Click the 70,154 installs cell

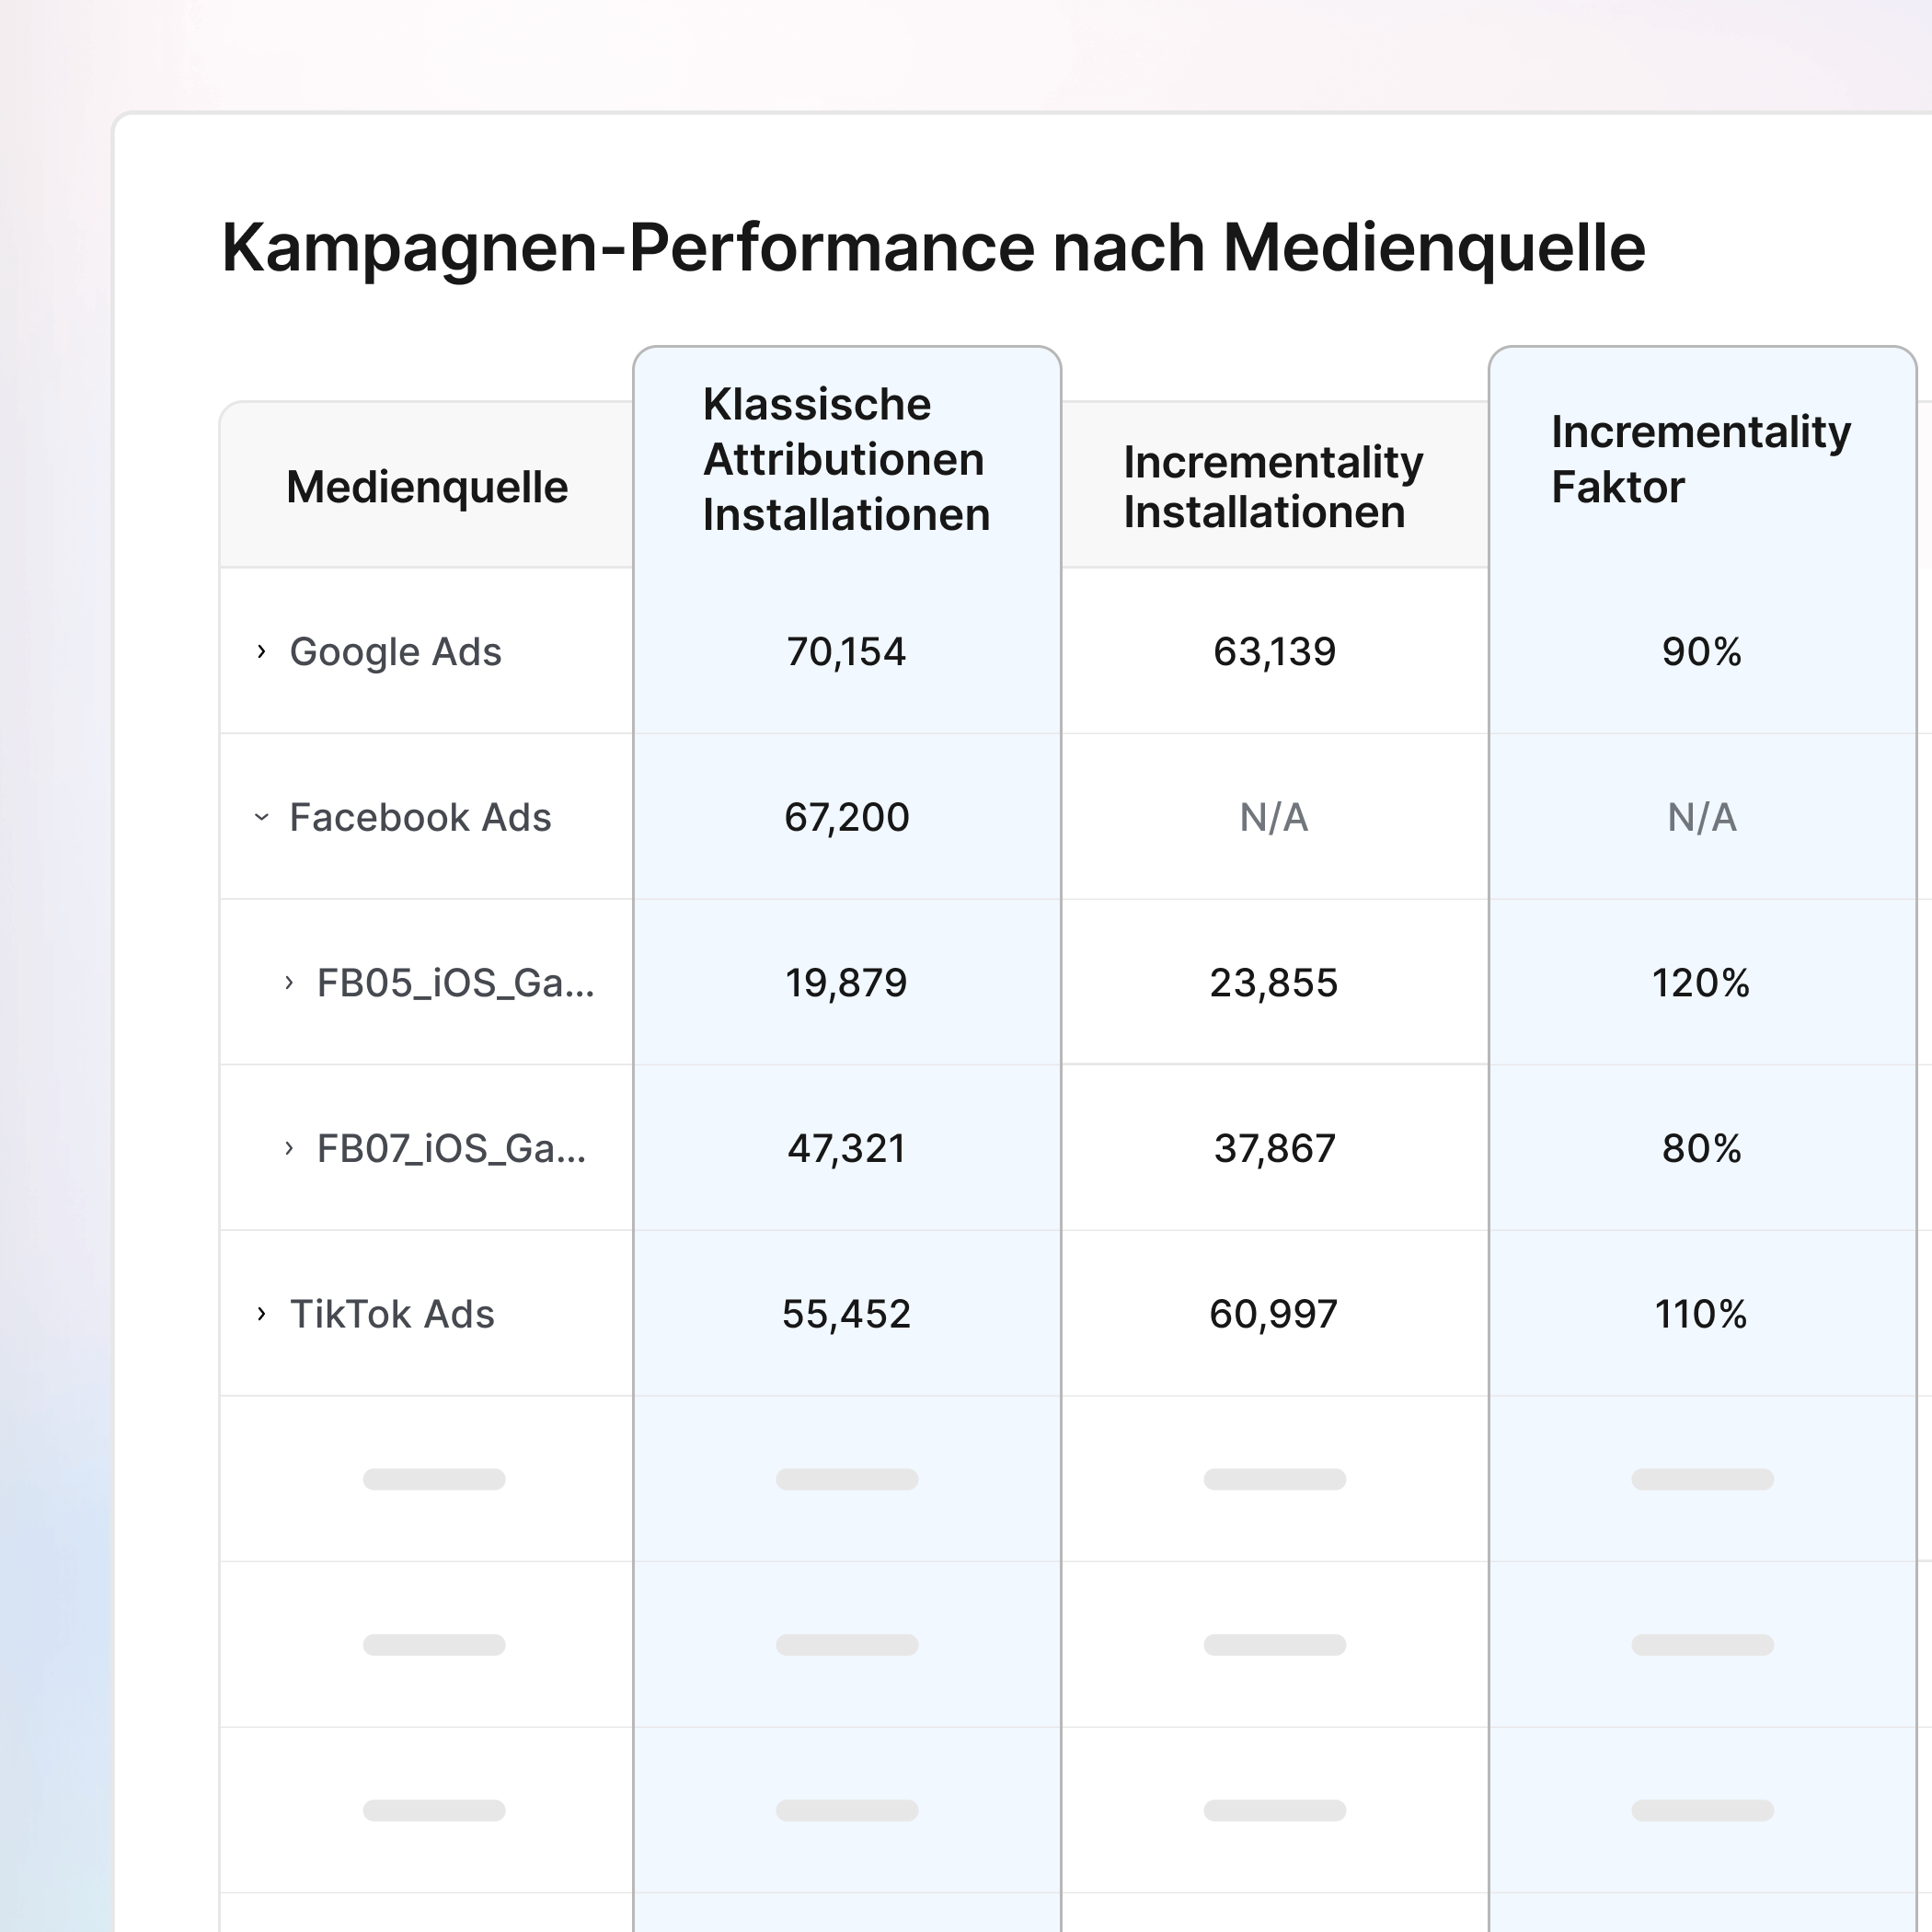click(846, 652)
